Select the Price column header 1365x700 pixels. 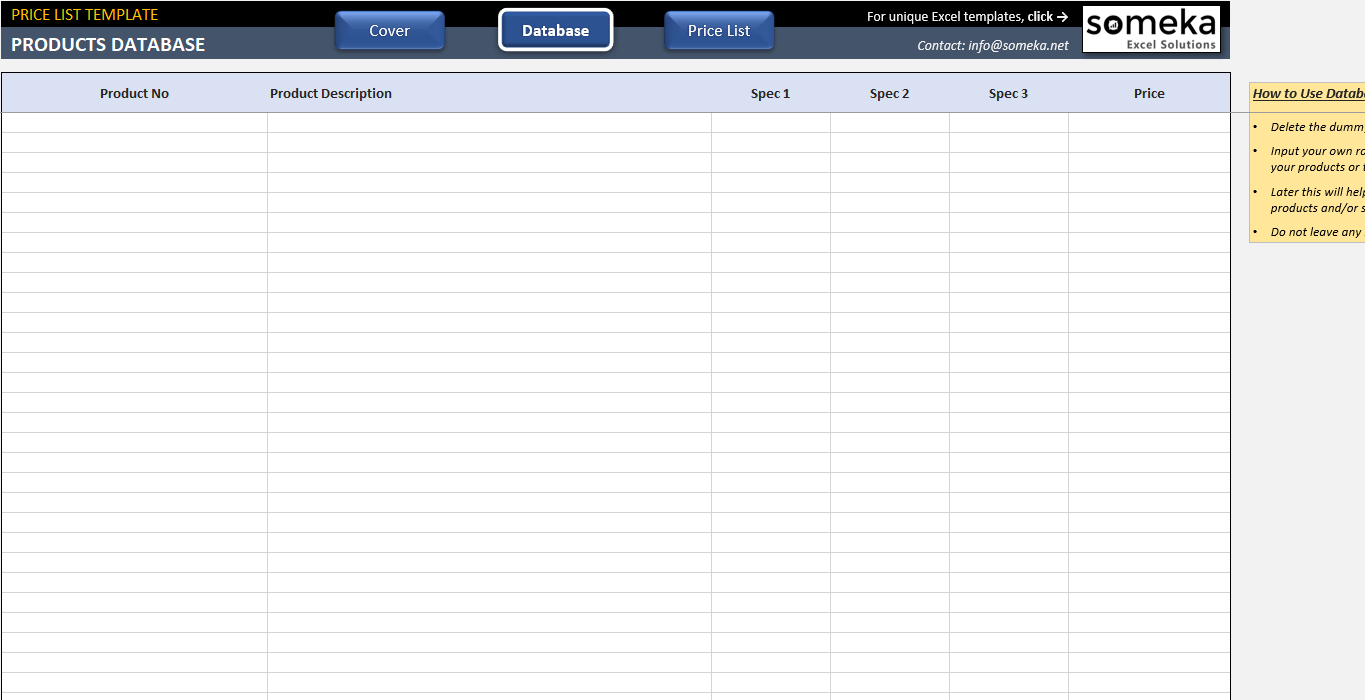coord(1149,93)
